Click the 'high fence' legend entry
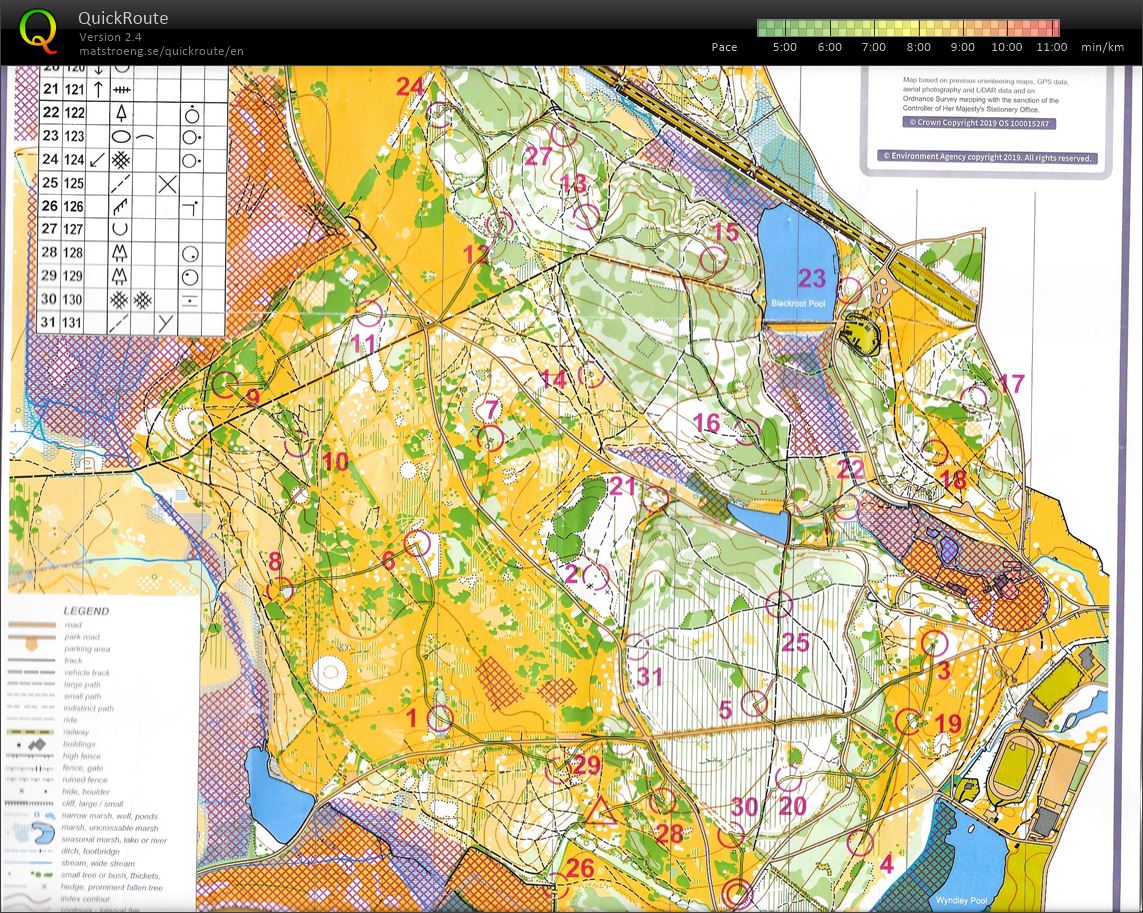This screenshot has width=1143, height=913. tap(82, 756)
